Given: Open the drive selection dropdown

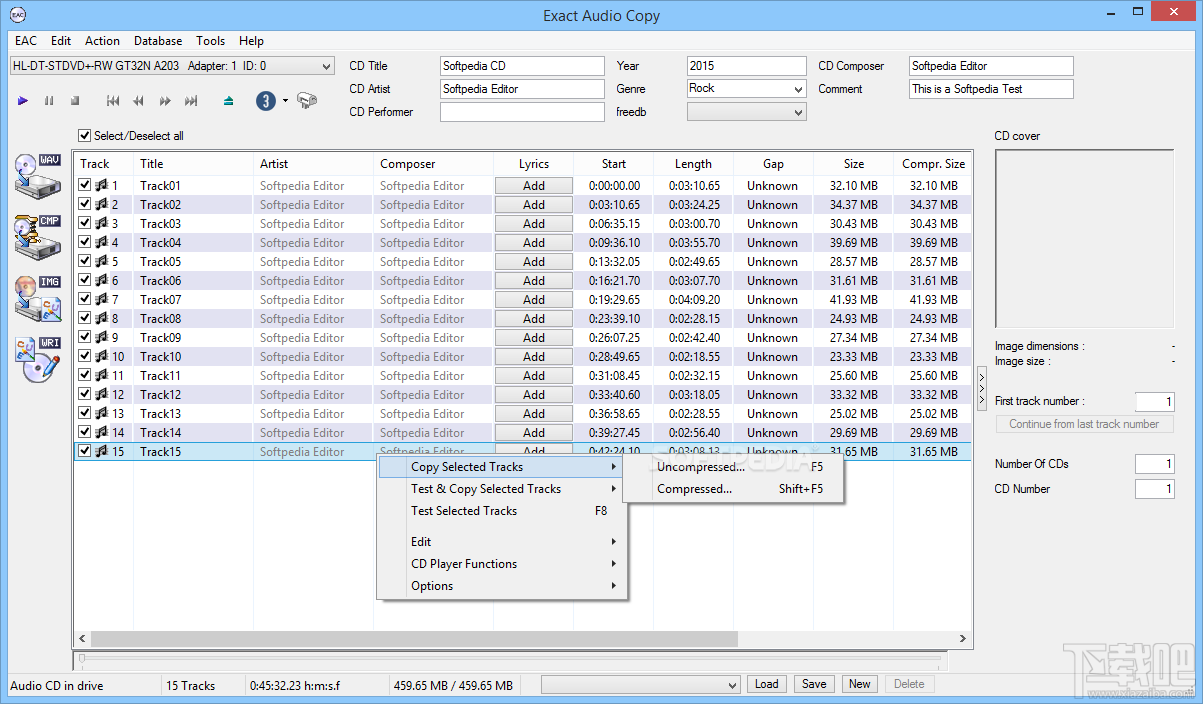Looking at the screenshot, I should 322,65.
